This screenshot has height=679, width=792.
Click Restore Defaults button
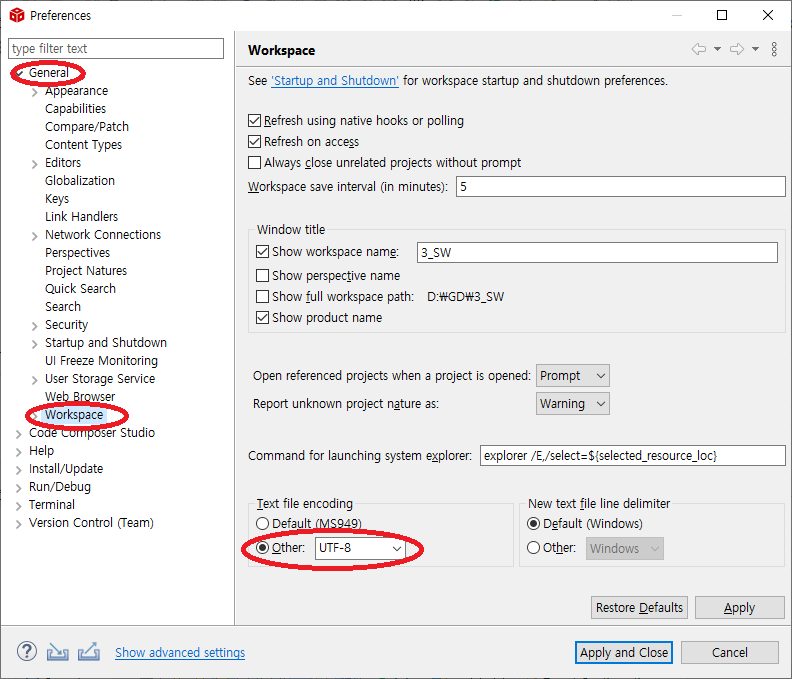639,607
